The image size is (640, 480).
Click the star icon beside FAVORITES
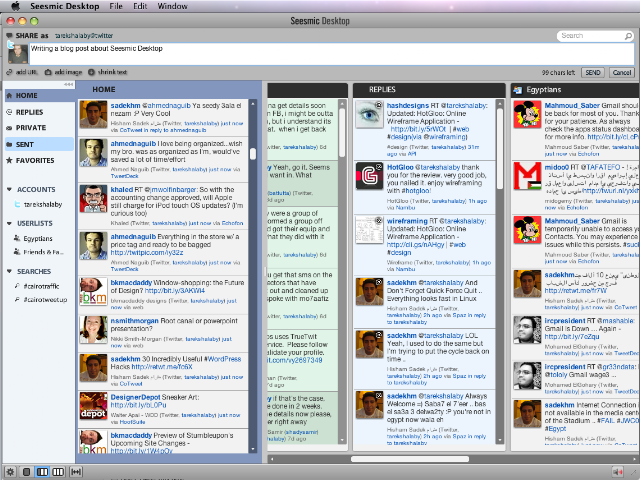pos(9,160)
